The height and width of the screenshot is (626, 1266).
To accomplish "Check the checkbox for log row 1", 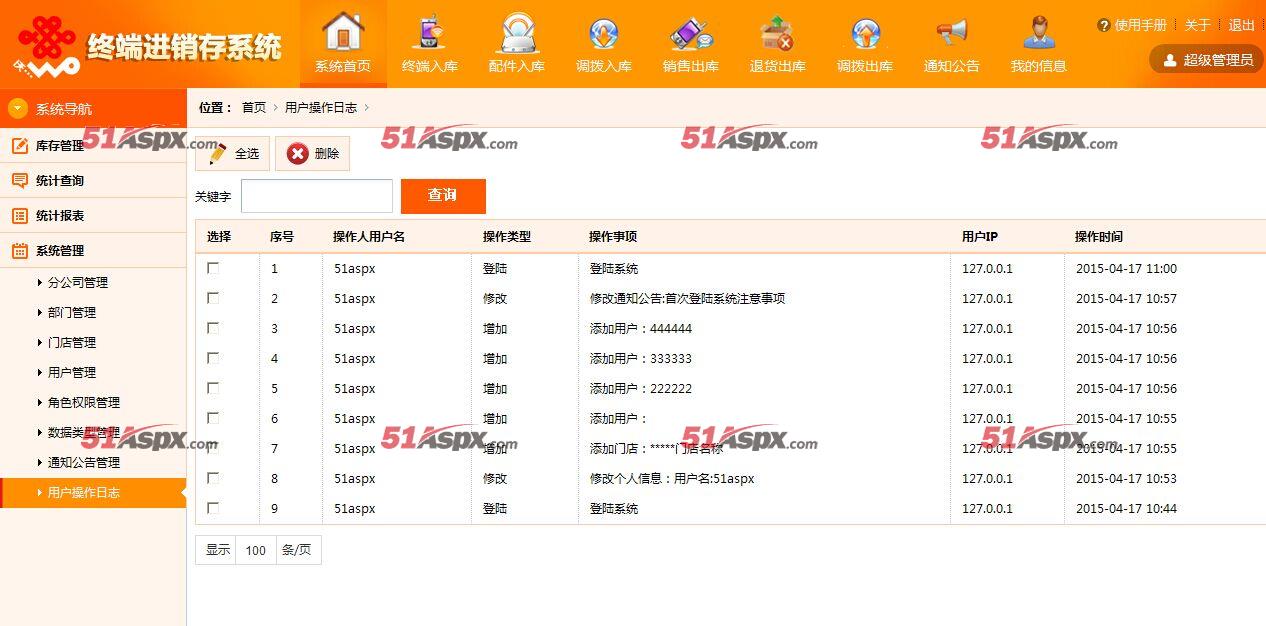I will pyautogui.click(x=213, y=268).
